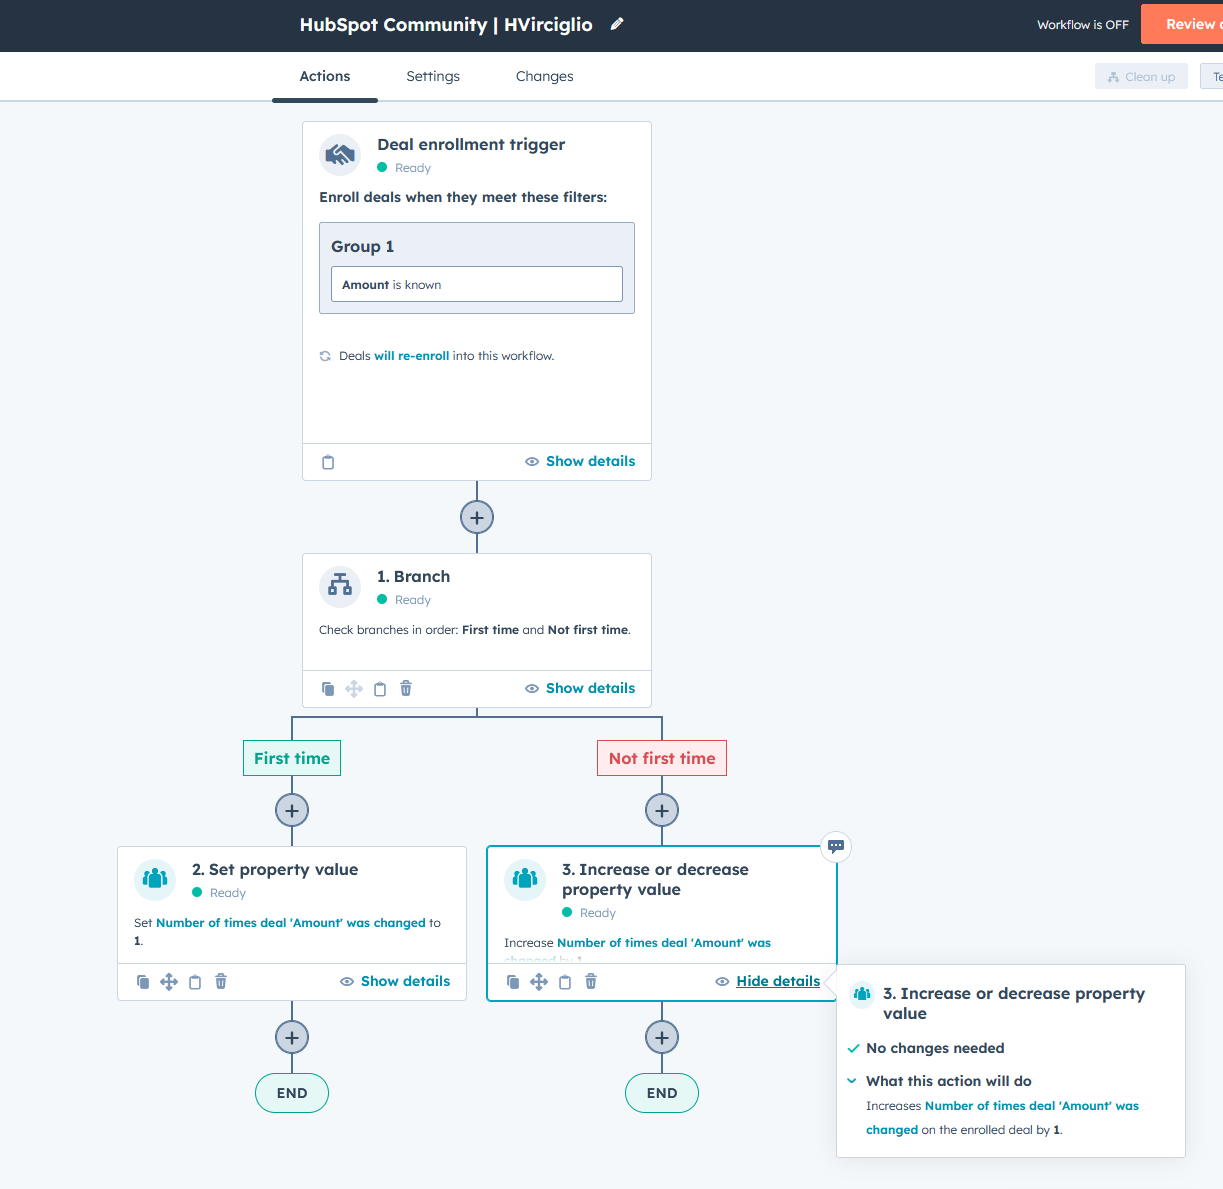Select the Deal enrollment trigger handshake icon
Screen dimensions: 1223x1189
click(340, 155)
